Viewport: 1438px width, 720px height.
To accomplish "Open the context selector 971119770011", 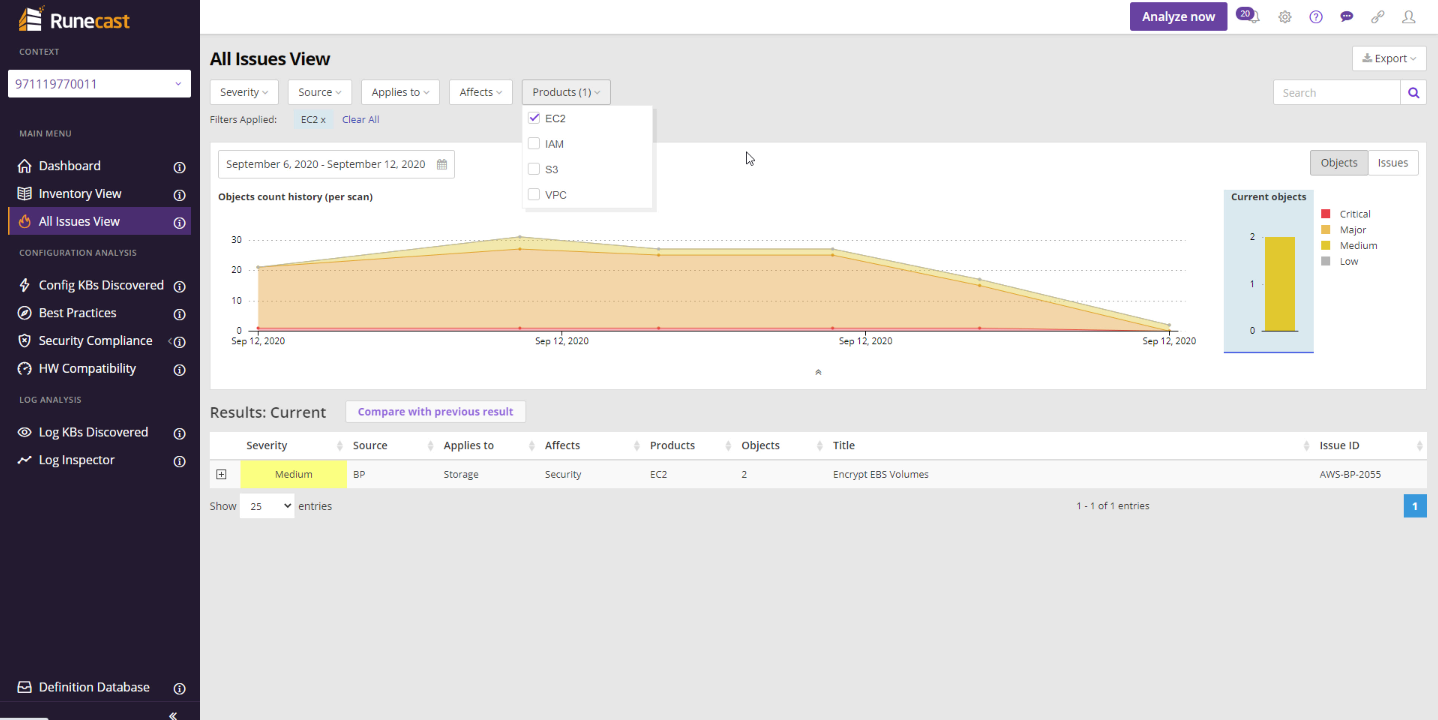I will click(99, 84).
